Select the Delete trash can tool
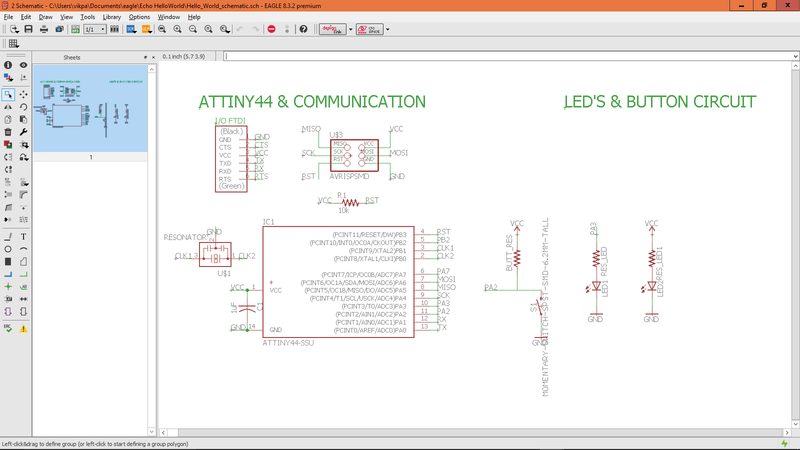Viewport: 800px width, 450px height. (8, 132)
